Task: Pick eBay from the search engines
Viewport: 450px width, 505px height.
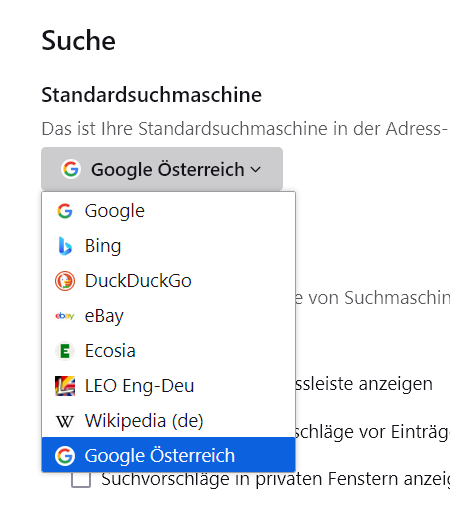Action: (x=168, y=316)
